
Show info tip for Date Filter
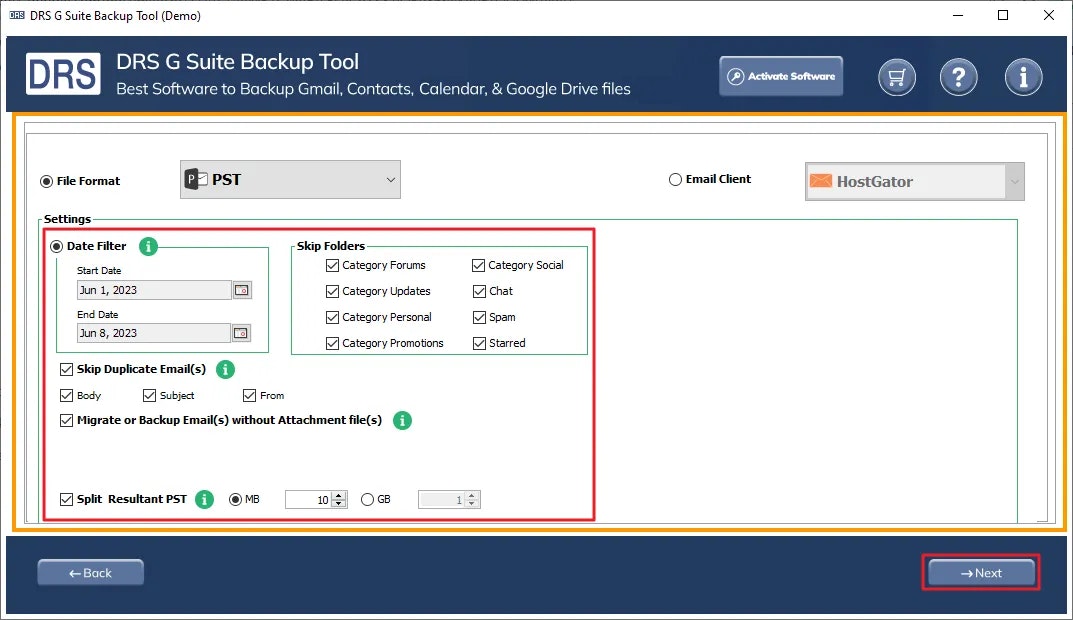pyautogui.click(x=148, y=246)
